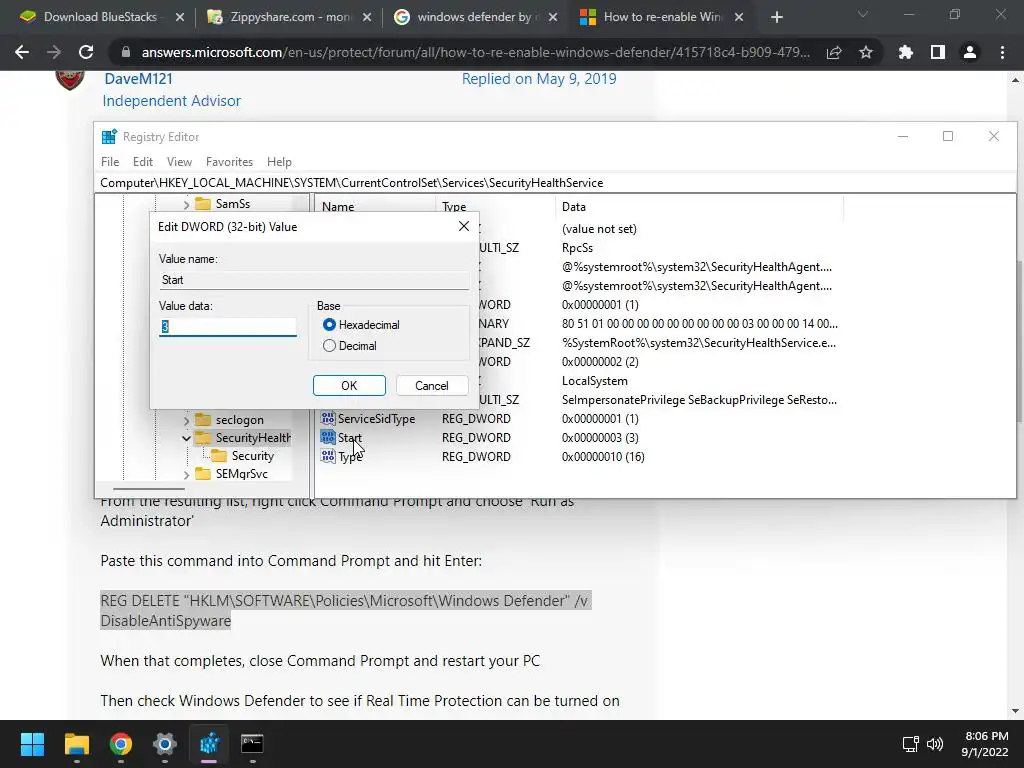Open the Windows Start button
The height and width of the screenshot is (768, 1024).
tap(32, 744)
